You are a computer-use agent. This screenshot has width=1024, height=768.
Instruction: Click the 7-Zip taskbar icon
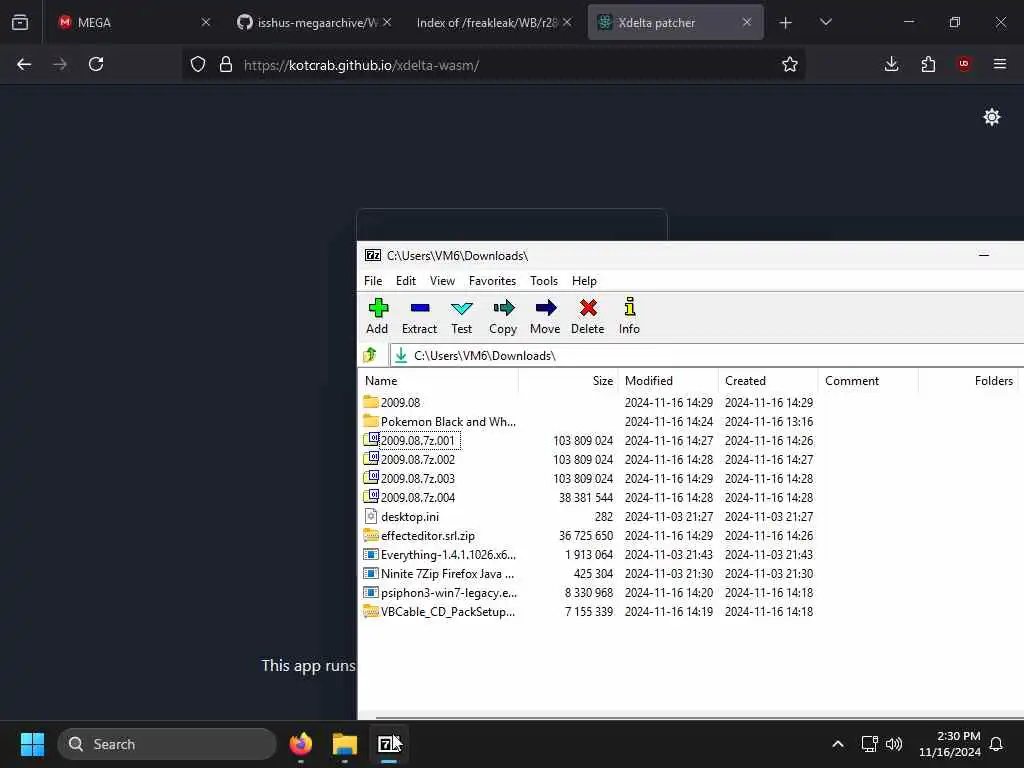click(389, 744)
